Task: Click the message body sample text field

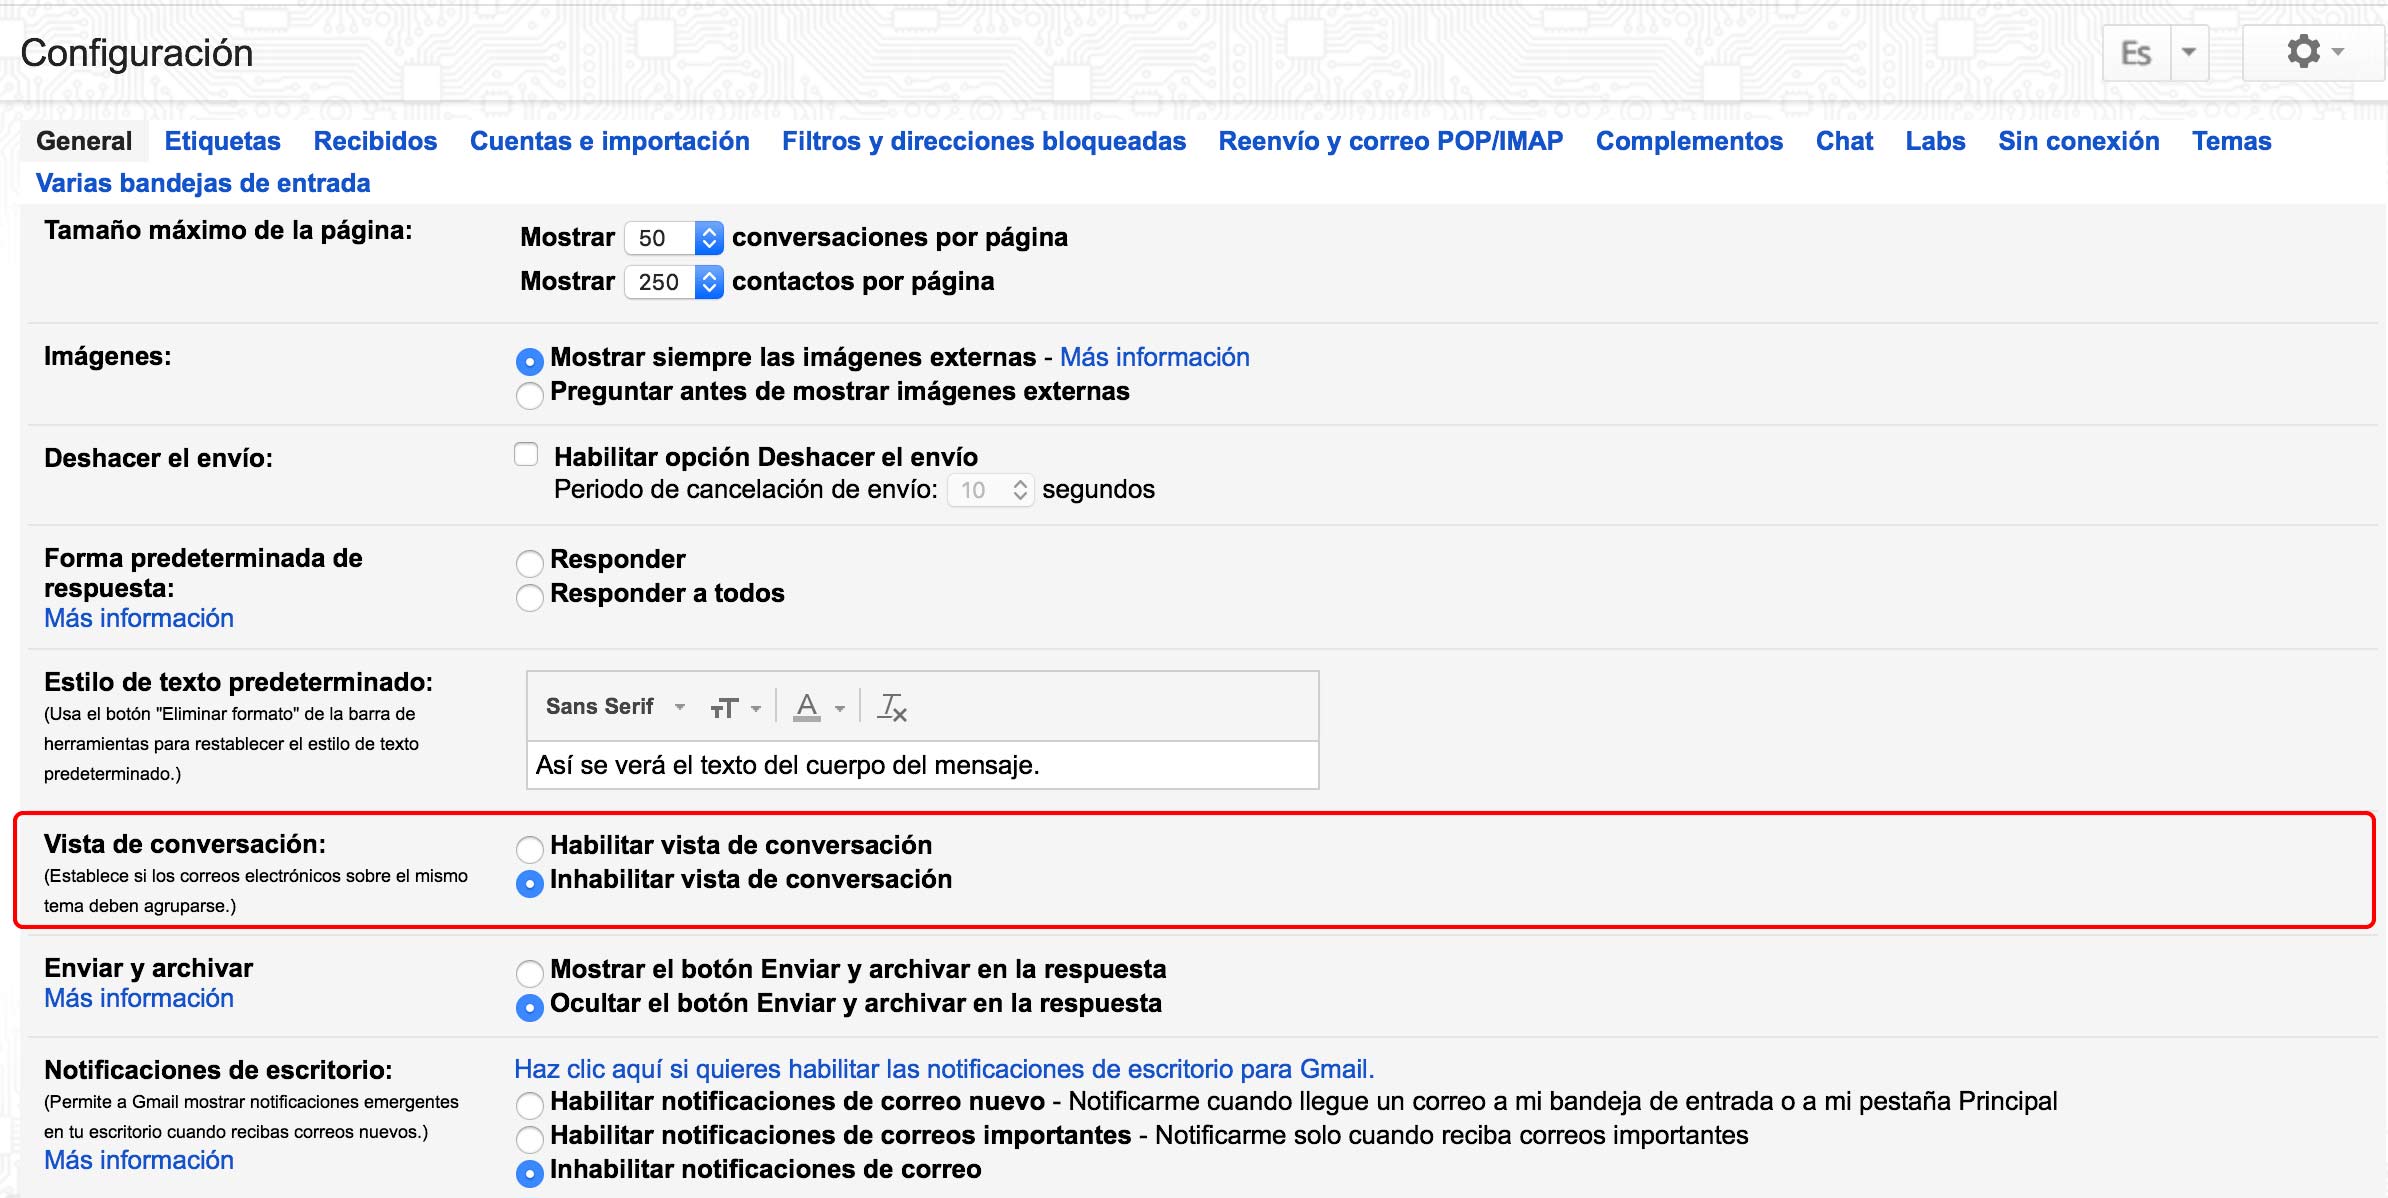Action: click(x=921, y=765)
